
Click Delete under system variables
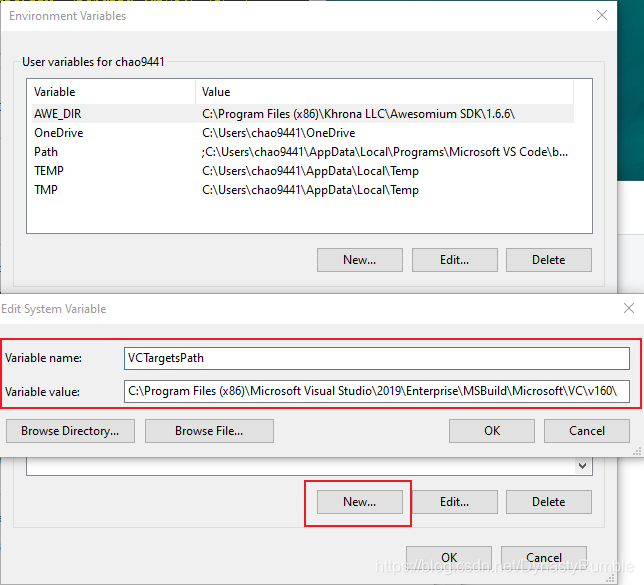pos(548,502)
